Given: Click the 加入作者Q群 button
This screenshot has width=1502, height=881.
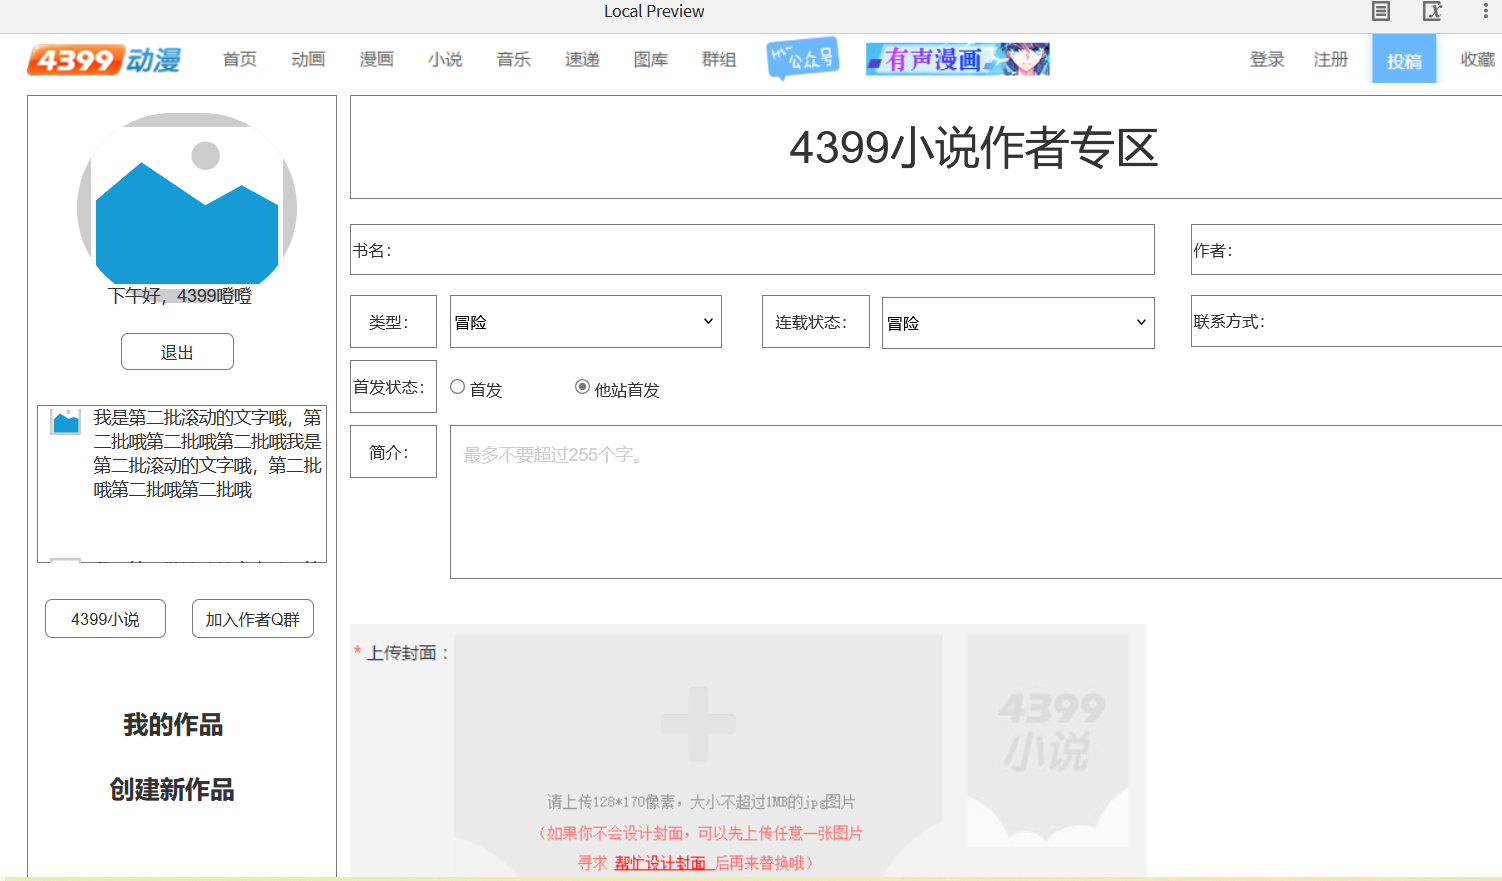Looking at the screenshot, I should [253, 619].
